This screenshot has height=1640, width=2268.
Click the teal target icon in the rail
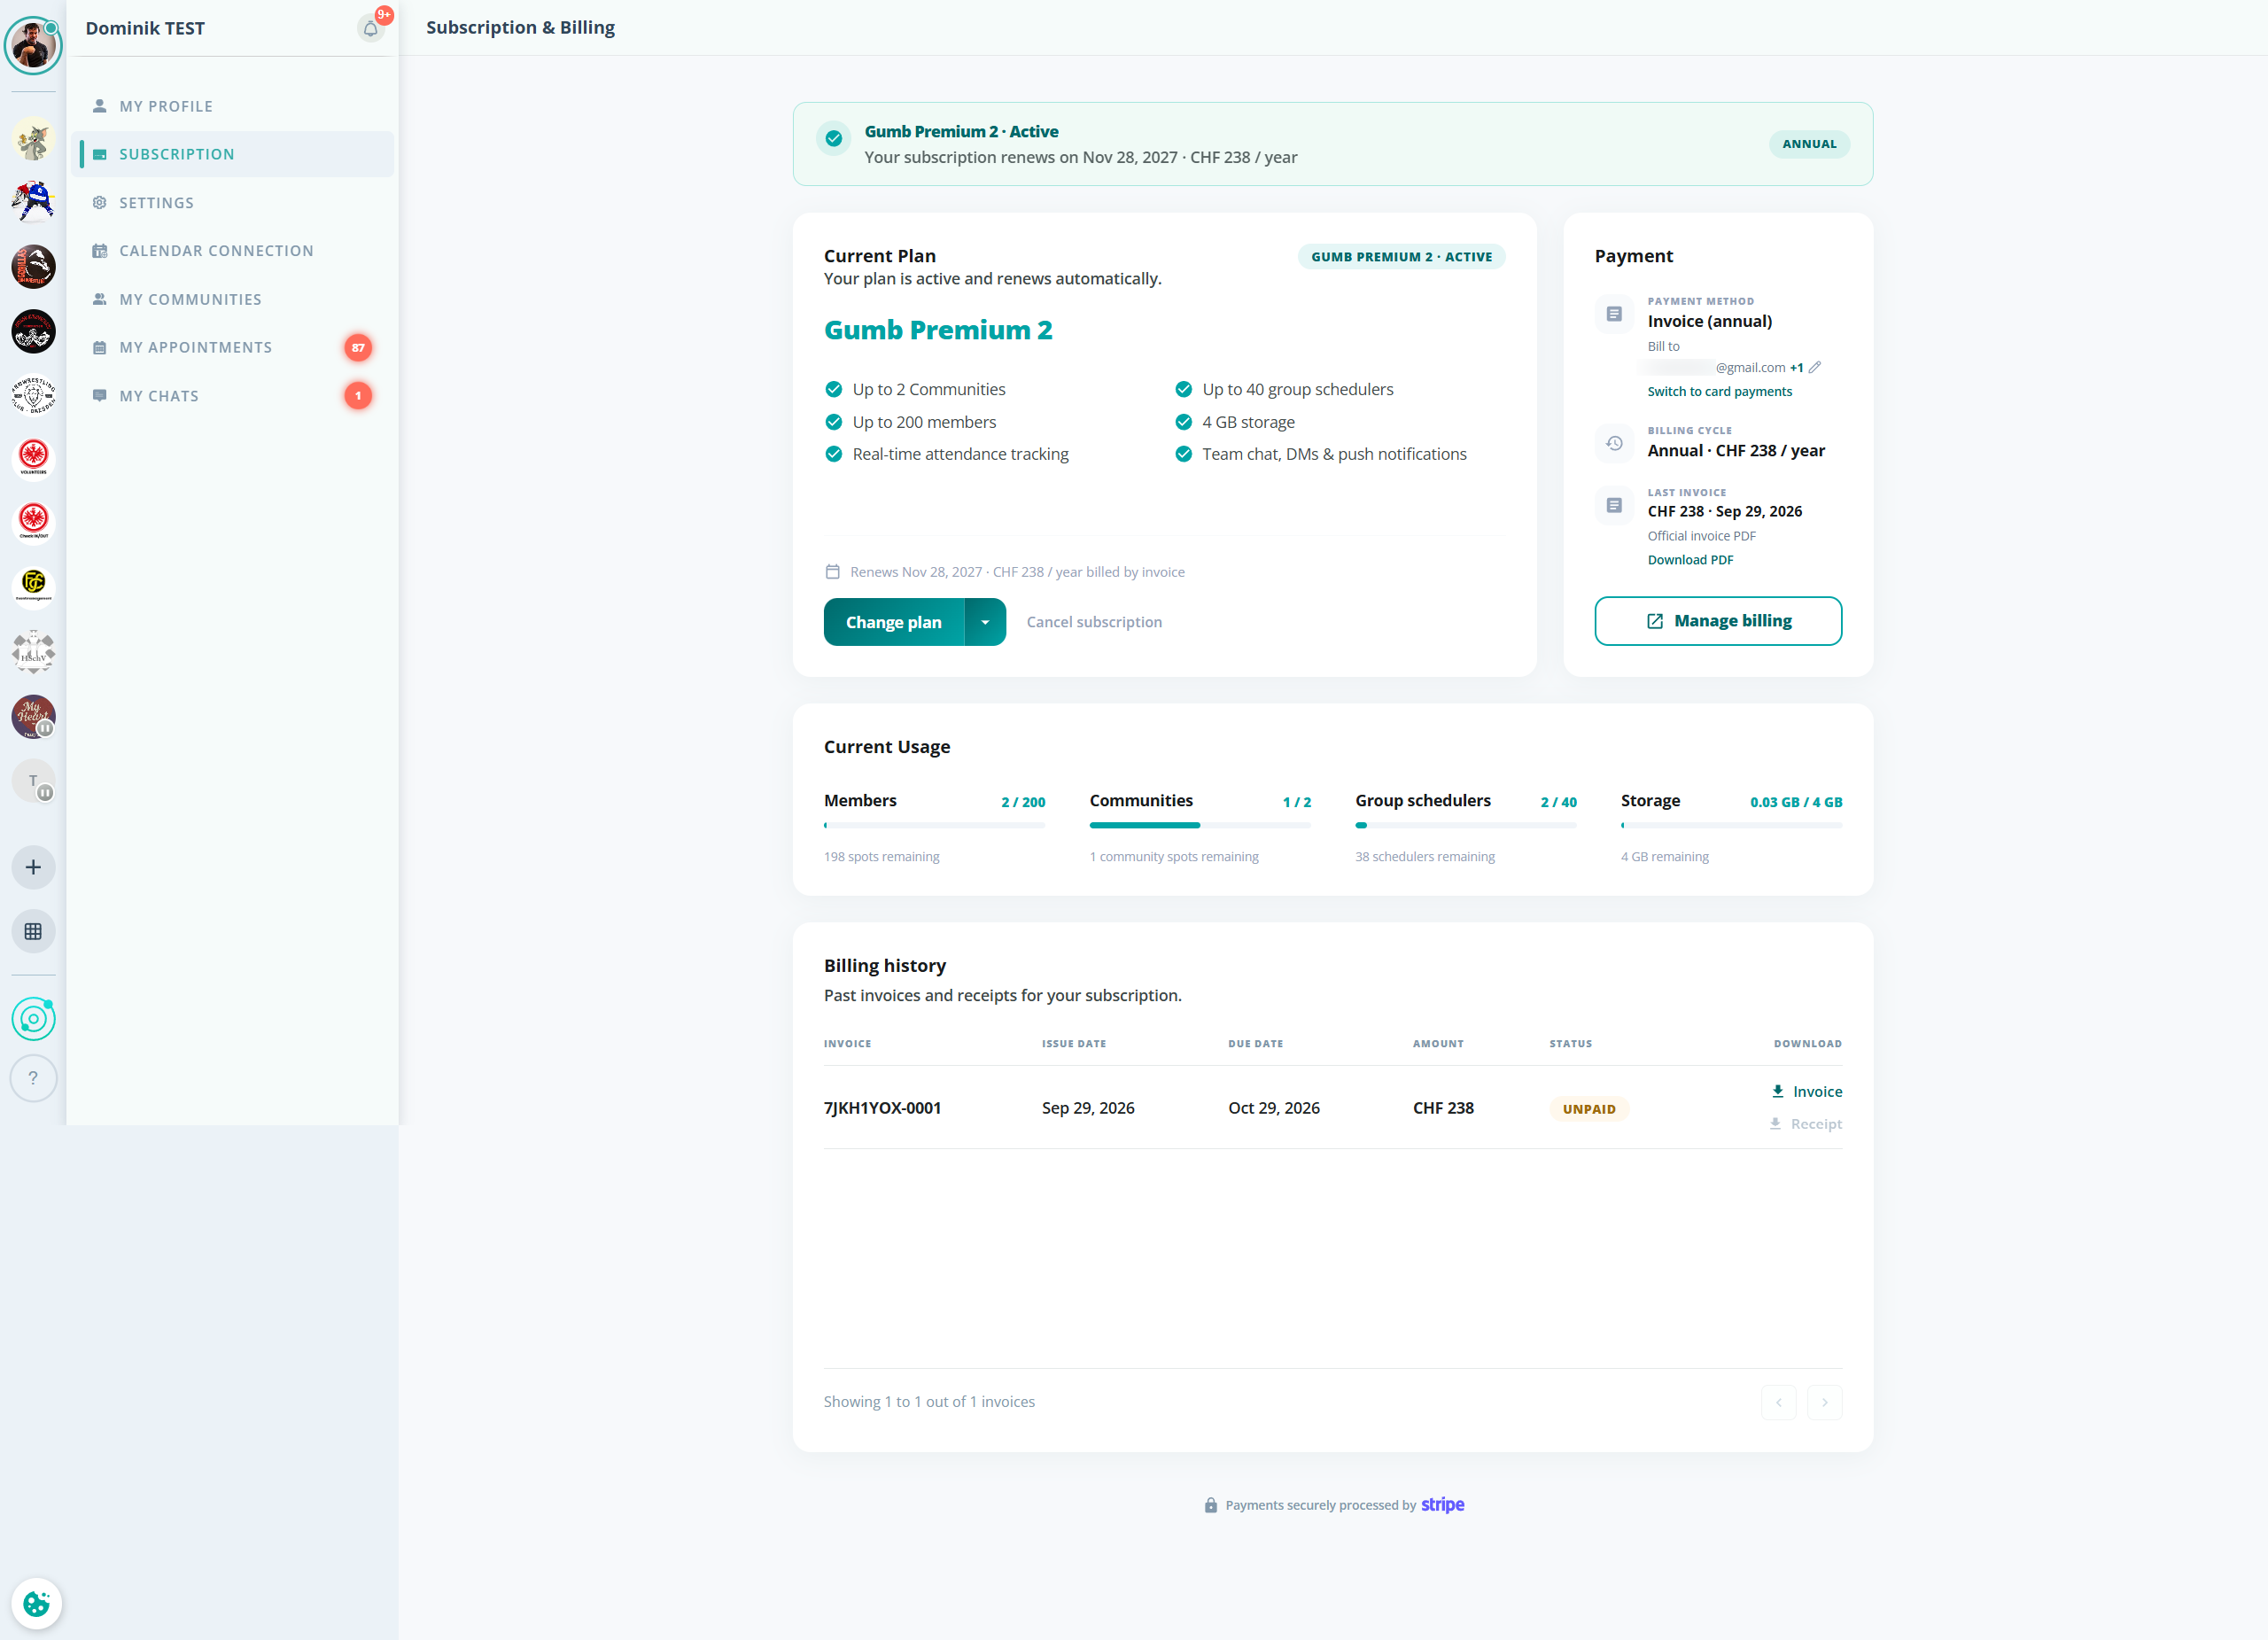coord(33,1019)
